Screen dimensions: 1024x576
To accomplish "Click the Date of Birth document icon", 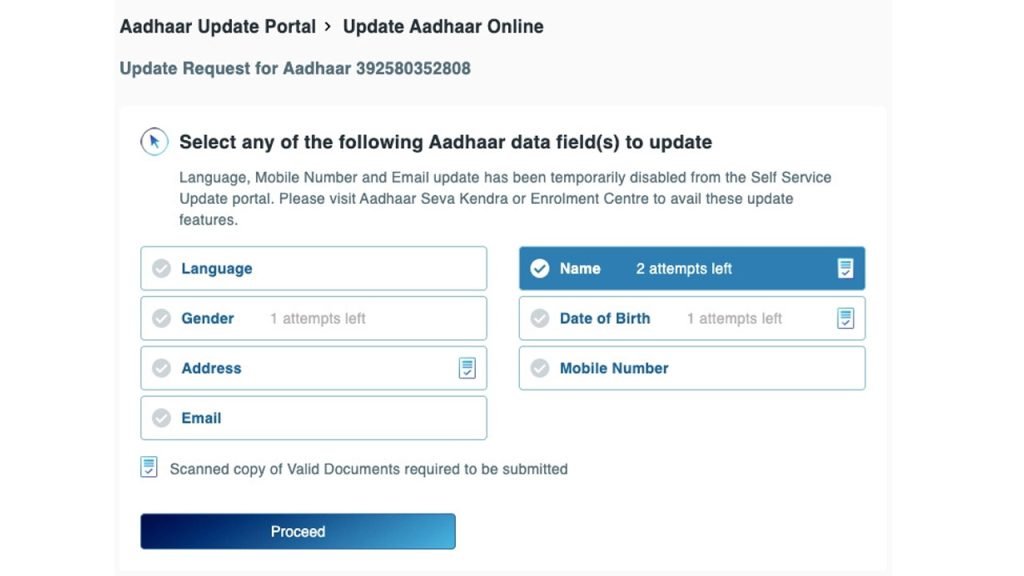I will [846, 318].
